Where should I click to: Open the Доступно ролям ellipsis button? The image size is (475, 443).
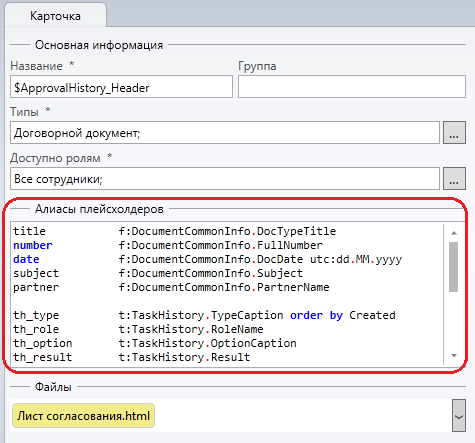tap(454, 179)
